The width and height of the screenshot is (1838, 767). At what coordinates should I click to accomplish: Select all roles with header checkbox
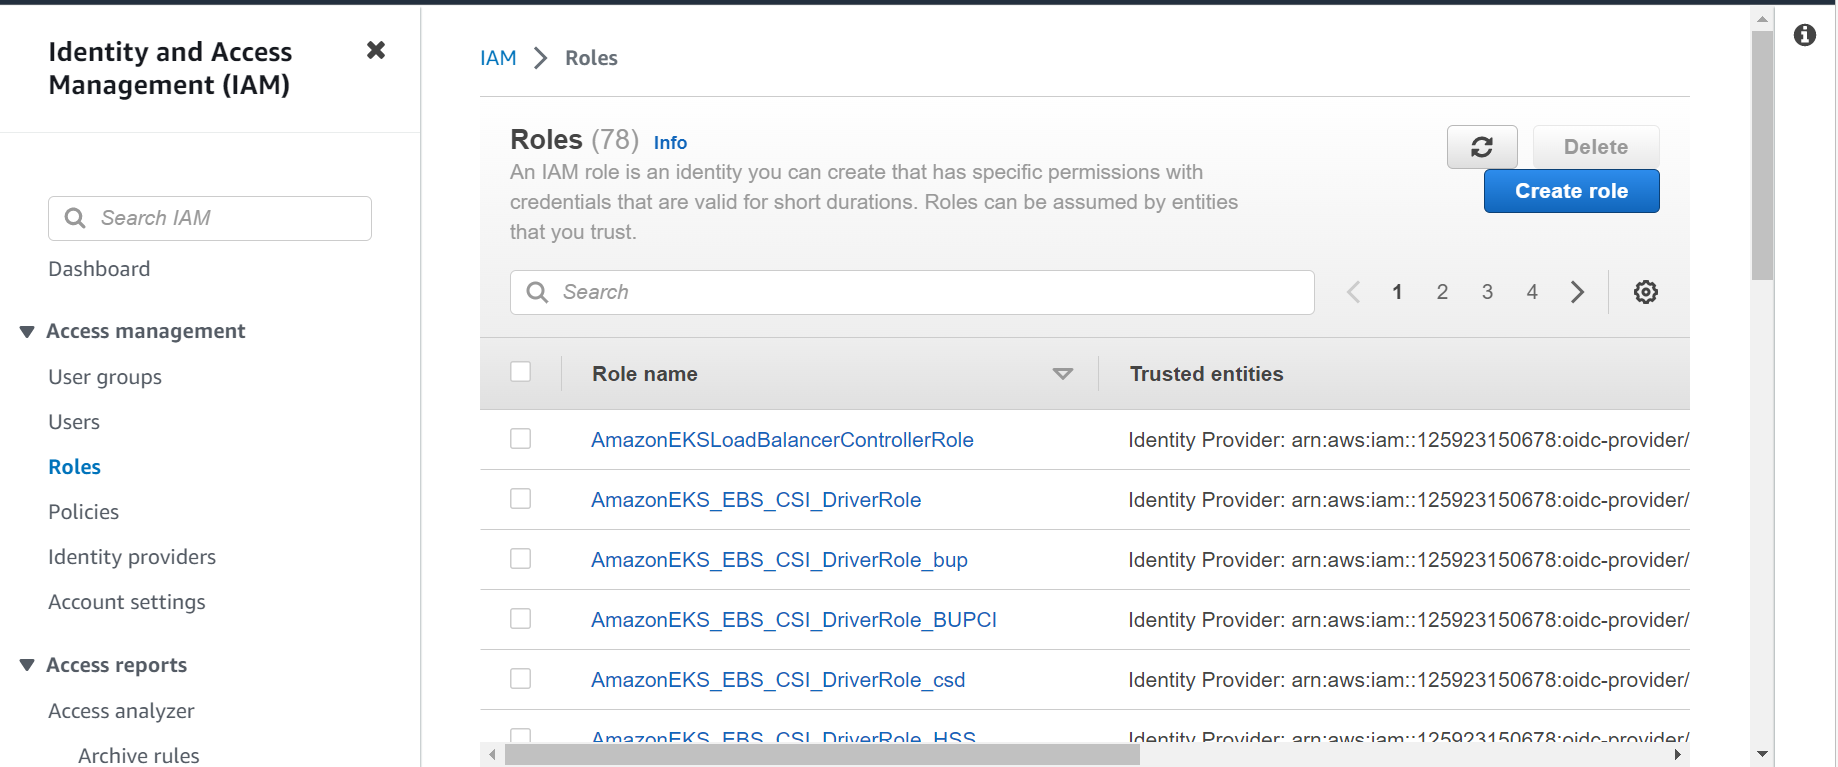tap(521, 372)
